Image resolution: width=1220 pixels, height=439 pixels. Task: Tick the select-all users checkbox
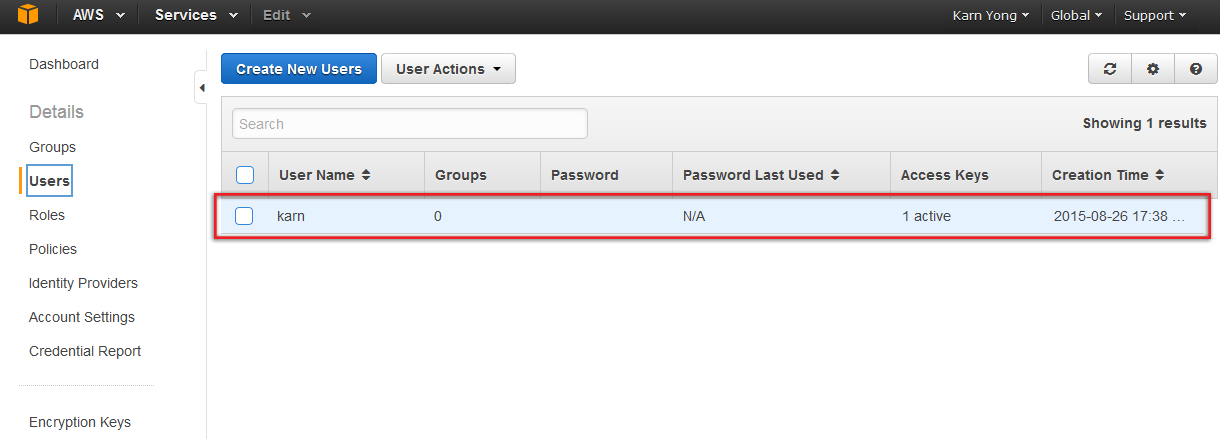point(245,175)
